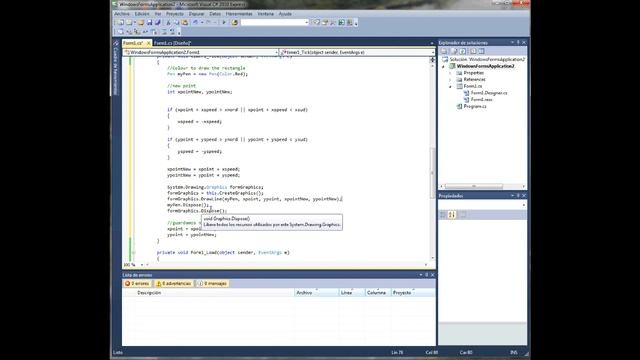
Task: Click the Refresh icon in Solution Explorer
Action: [x=463, y=51]
